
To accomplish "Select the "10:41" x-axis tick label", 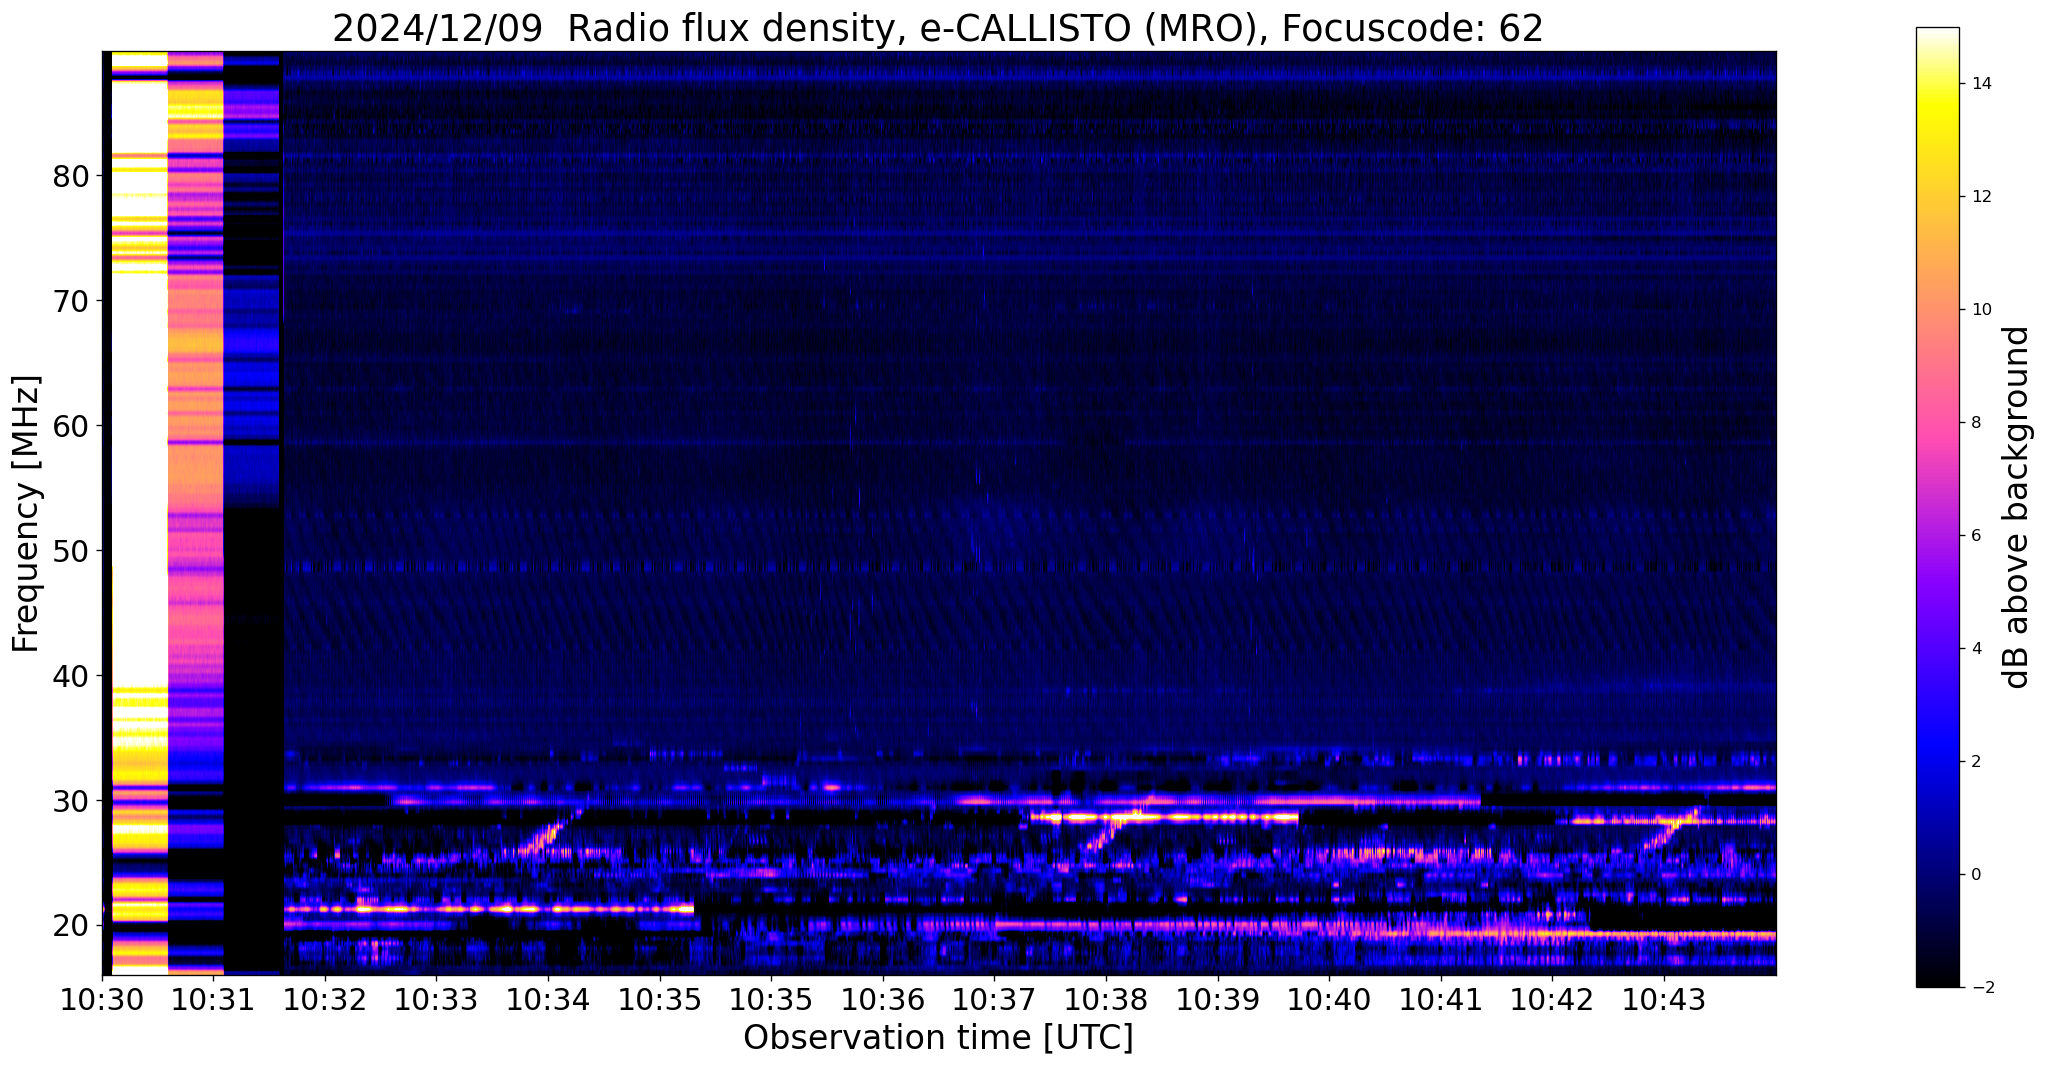I will (1441, 1000).
